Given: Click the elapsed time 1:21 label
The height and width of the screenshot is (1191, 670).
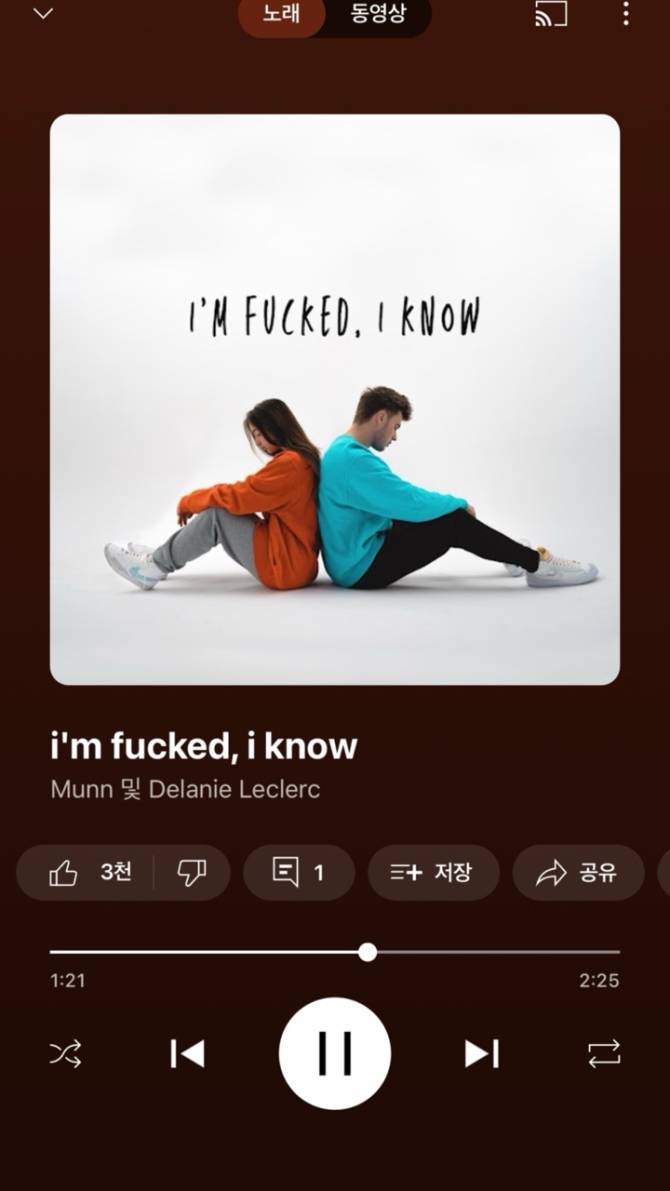Looking at the screenshot, I should (68, 981).
